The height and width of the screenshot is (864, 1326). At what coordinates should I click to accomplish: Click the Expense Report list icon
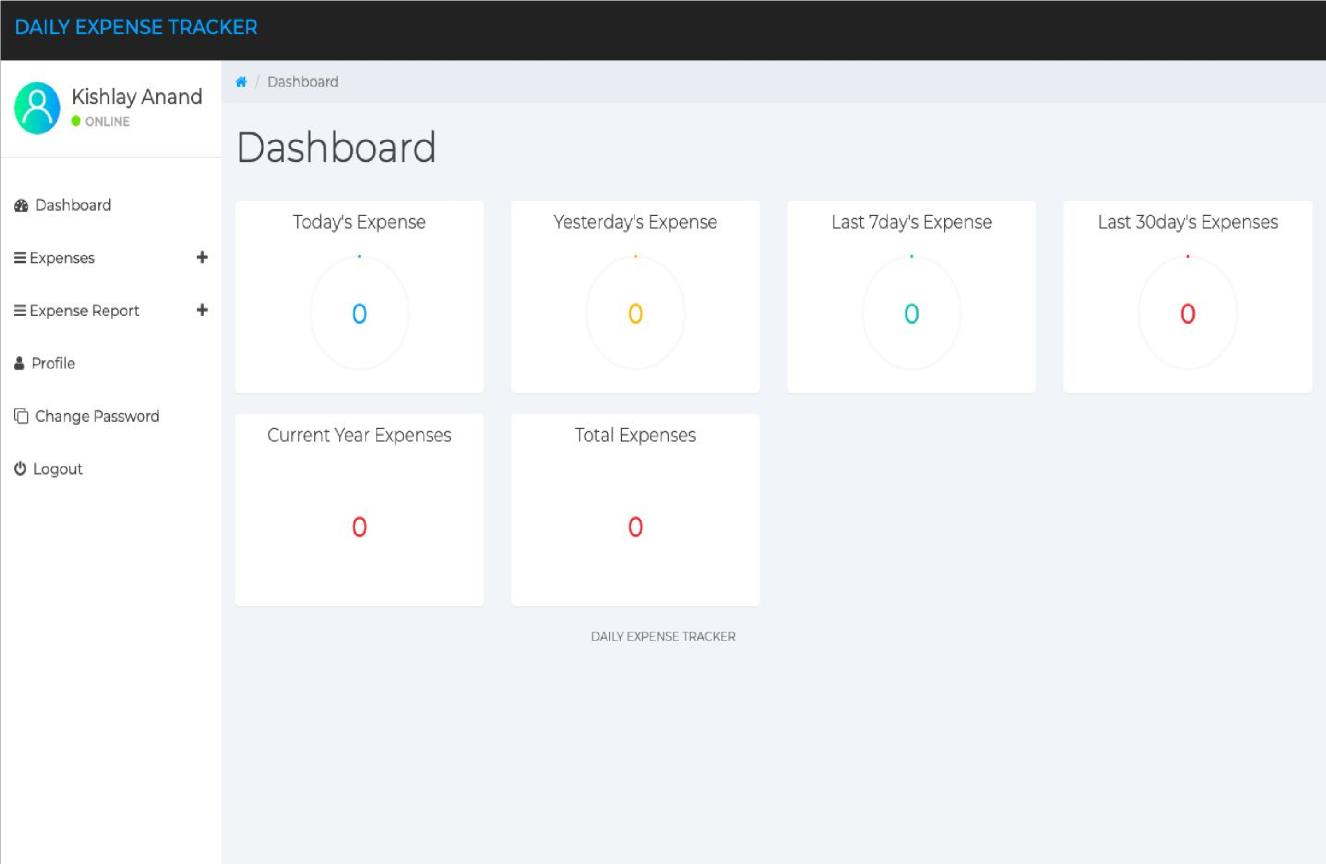(x=20, y=310)
